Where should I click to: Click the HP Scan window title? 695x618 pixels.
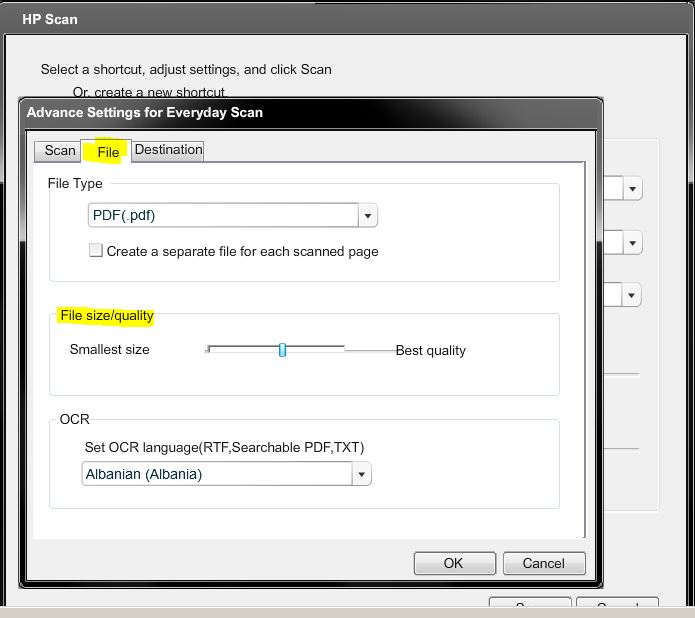point(50,20)
